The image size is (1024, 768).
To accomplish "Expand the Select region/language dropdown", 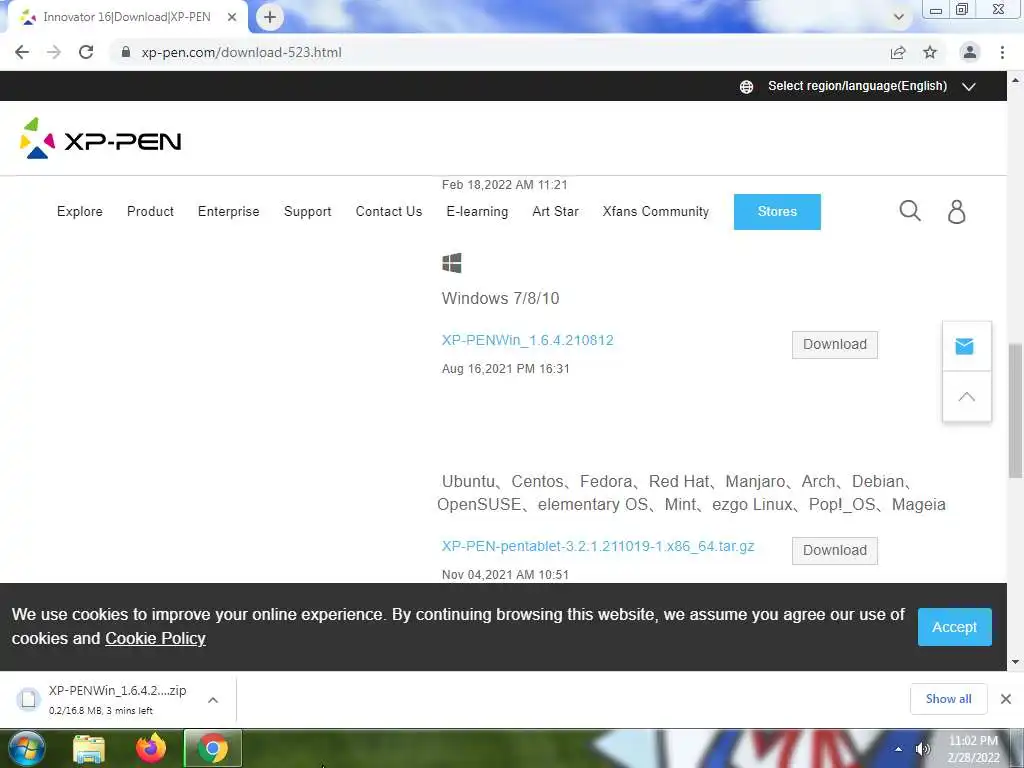I will pos(969,86).
